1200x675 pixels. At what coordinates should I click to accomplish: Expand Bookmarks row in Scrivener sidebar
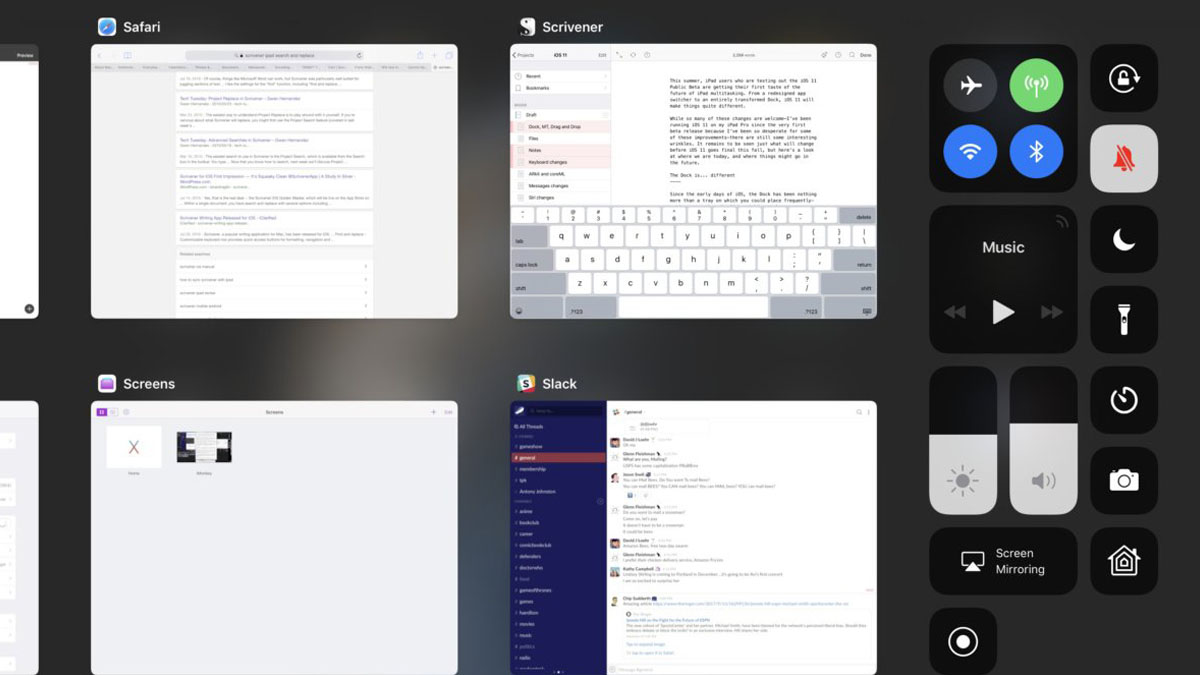point(560,88)
